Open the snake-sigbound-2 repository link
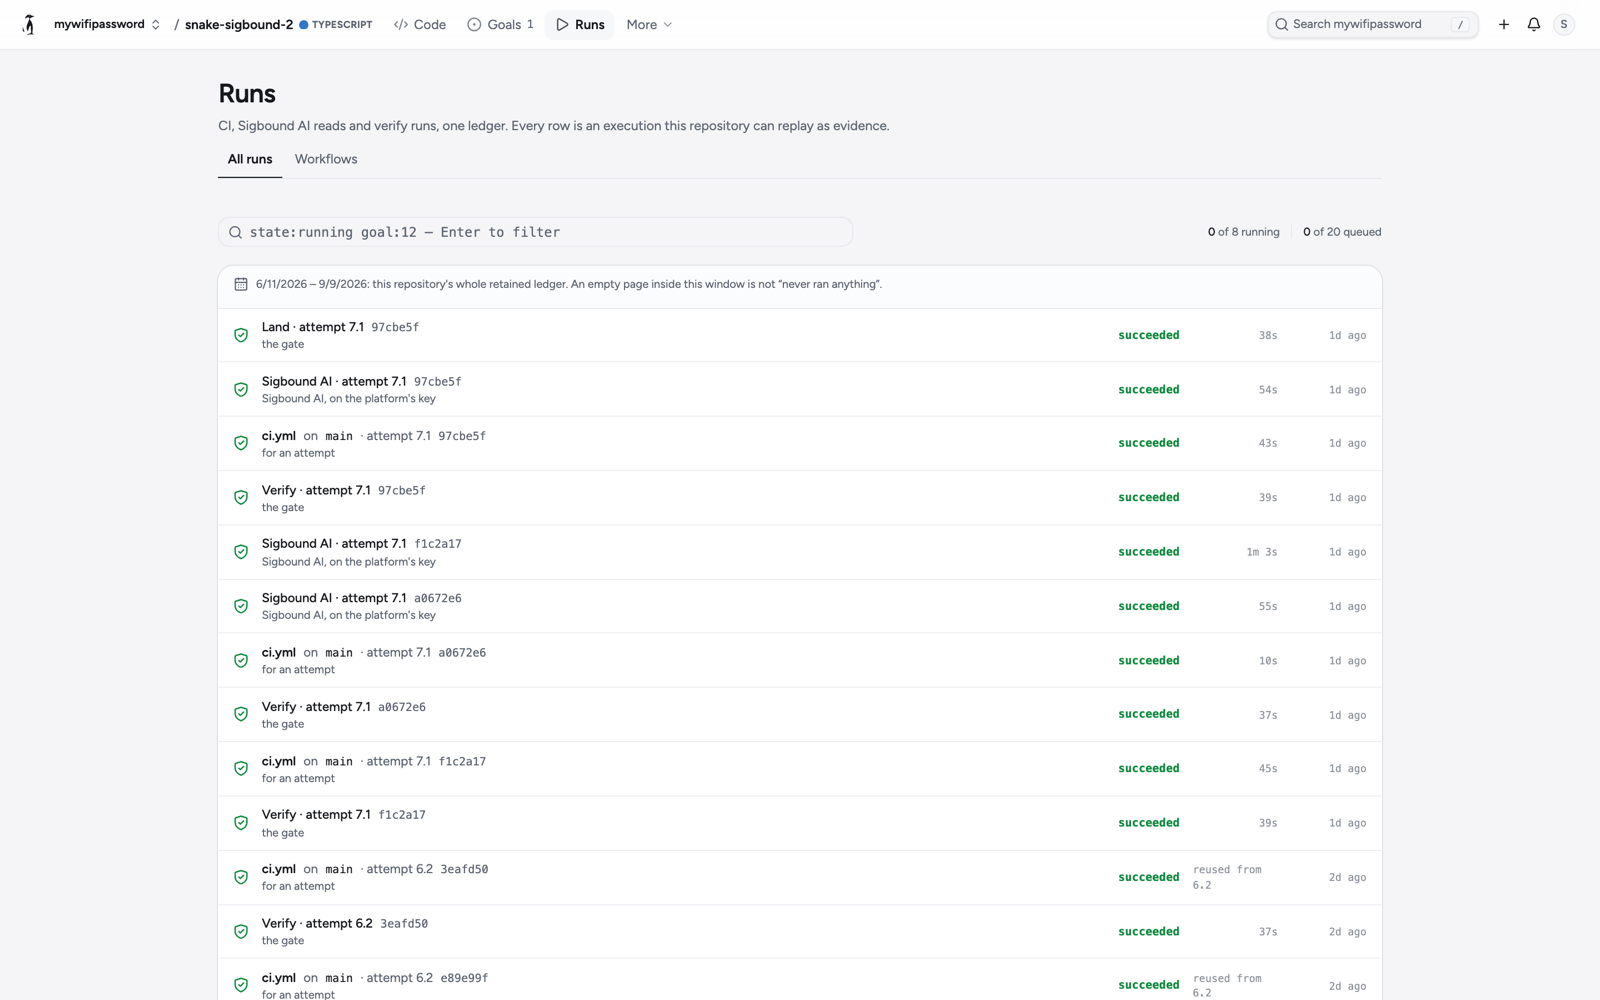Viewport: 1600px width, 1000px height. pyautogui.click(x=239, y=24)
